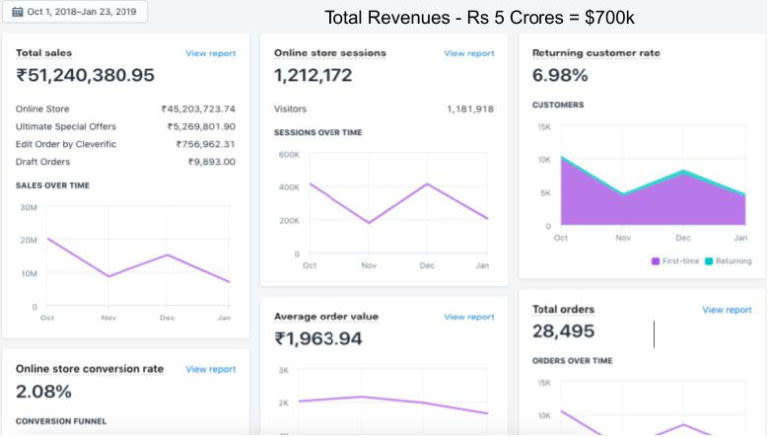Viewport: 768px width, 437px height.
Task: Open View report for Total sales
Action: tap(211, 53)
